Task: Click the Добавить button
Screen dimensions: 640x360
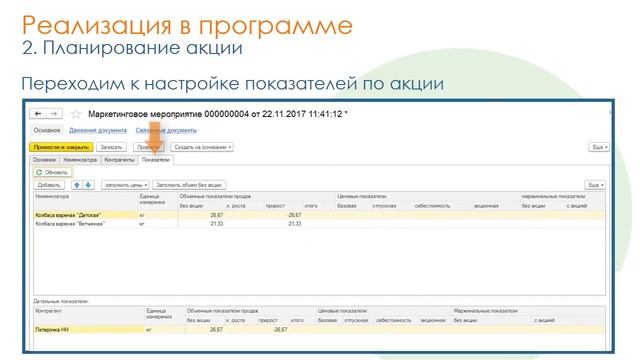Action: [49, 185]
